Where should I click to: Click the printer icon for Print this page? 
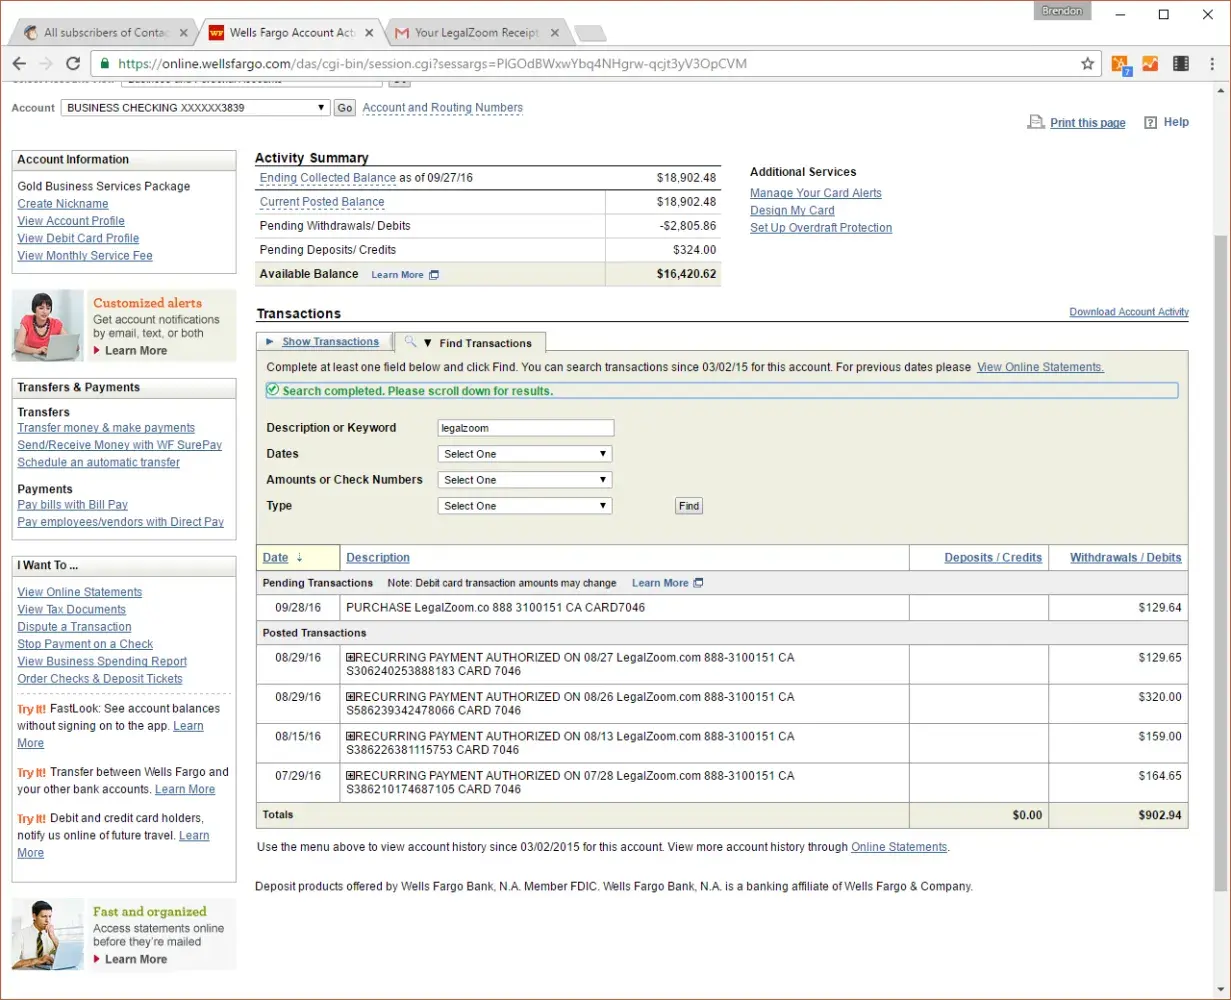(1036, 123)
